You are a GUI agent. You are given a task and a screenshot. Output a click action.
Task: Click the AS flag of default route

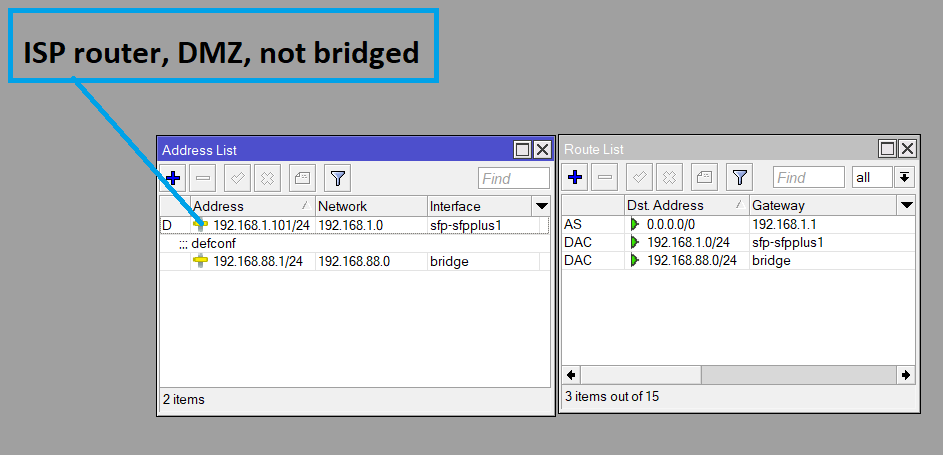[572, 225]
